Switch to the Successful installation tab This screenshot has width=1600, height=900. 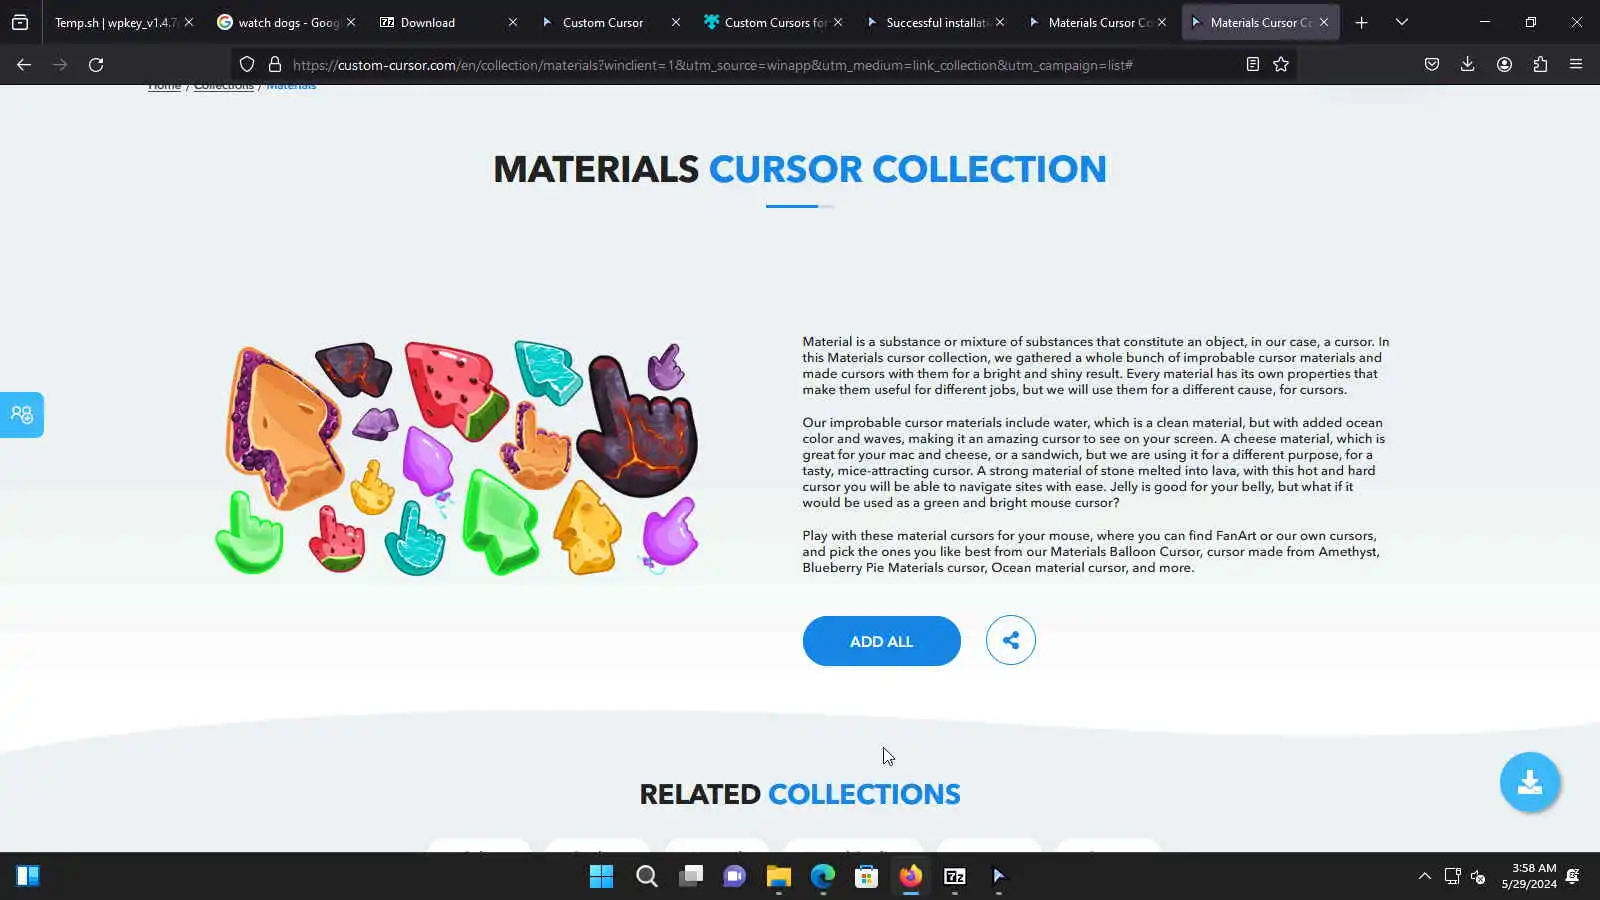935,22
